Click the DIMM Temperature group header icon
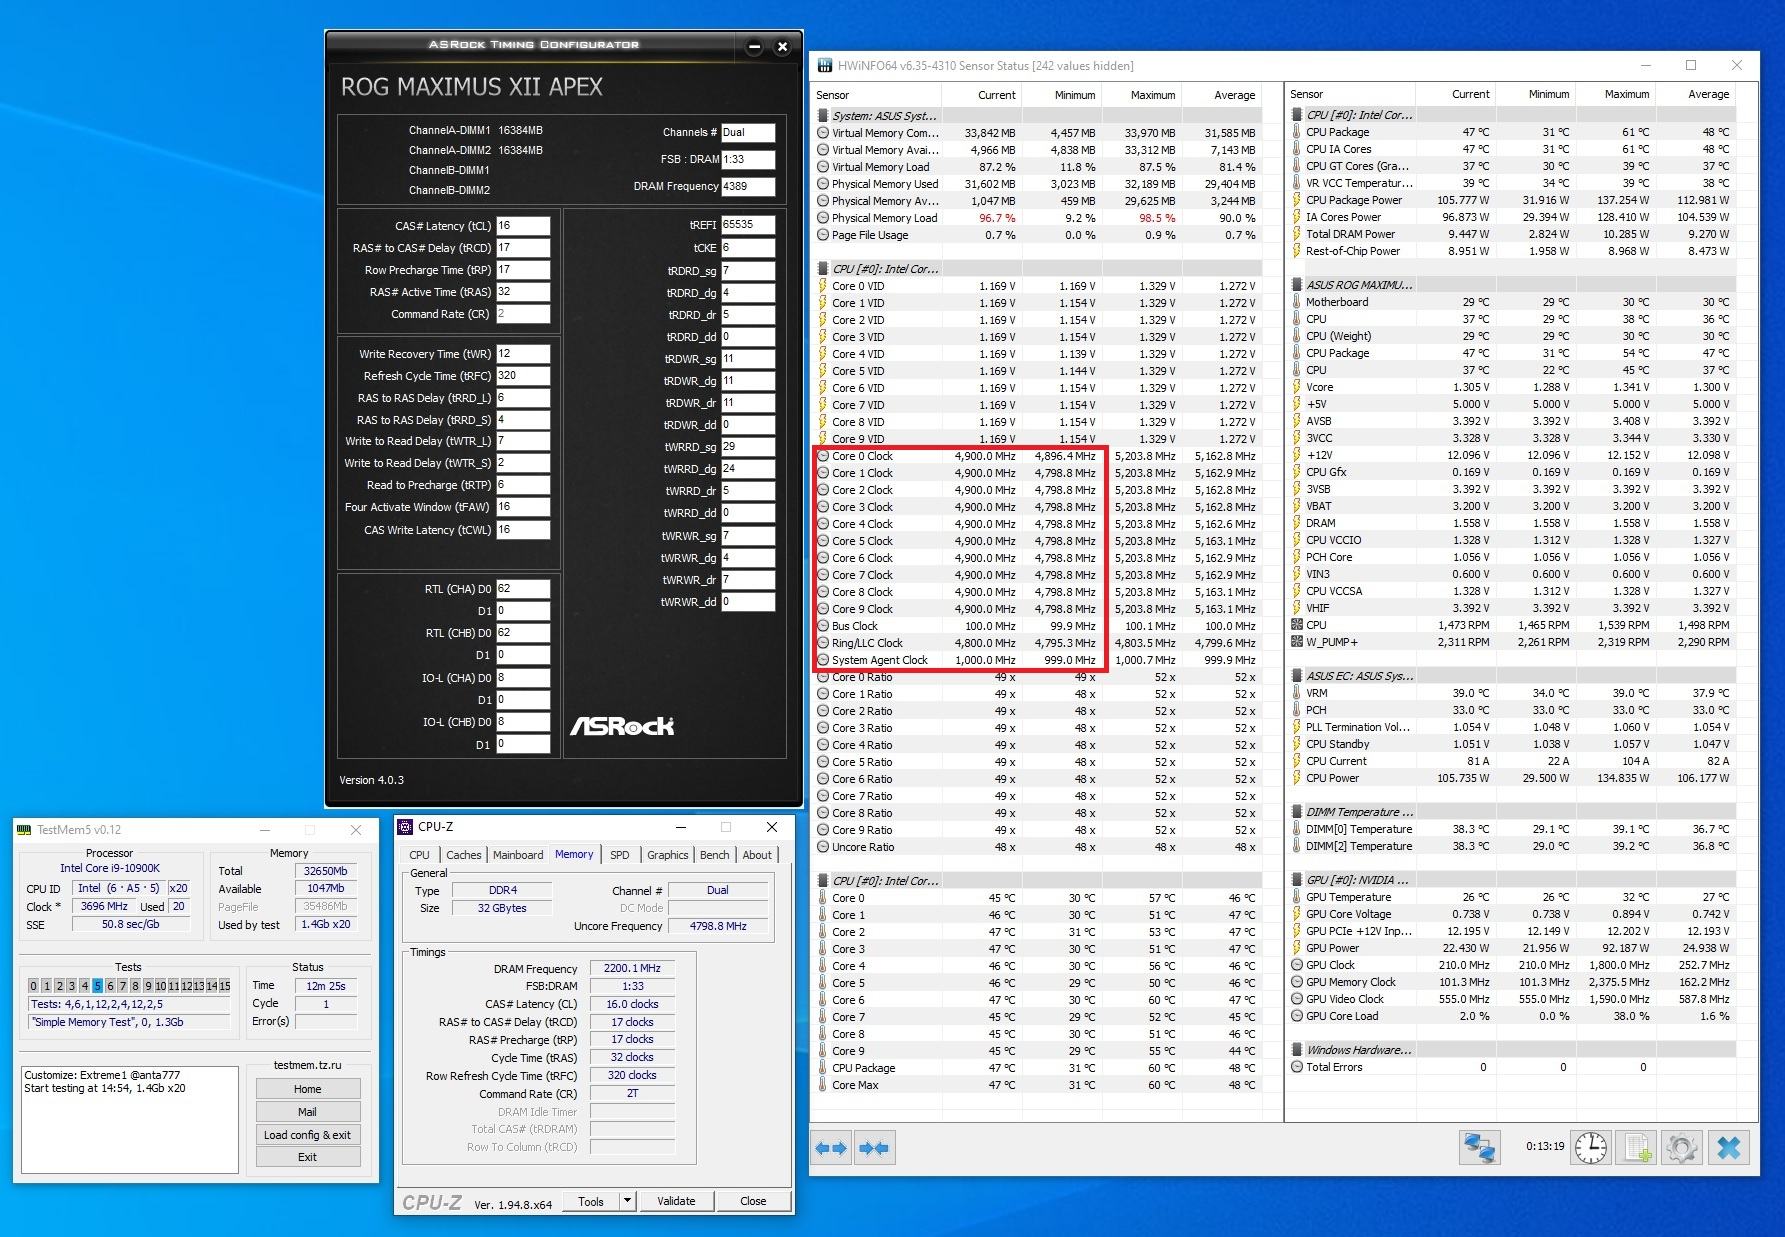Screen dimensions: 1785x1237 [x=1297, y=812]
